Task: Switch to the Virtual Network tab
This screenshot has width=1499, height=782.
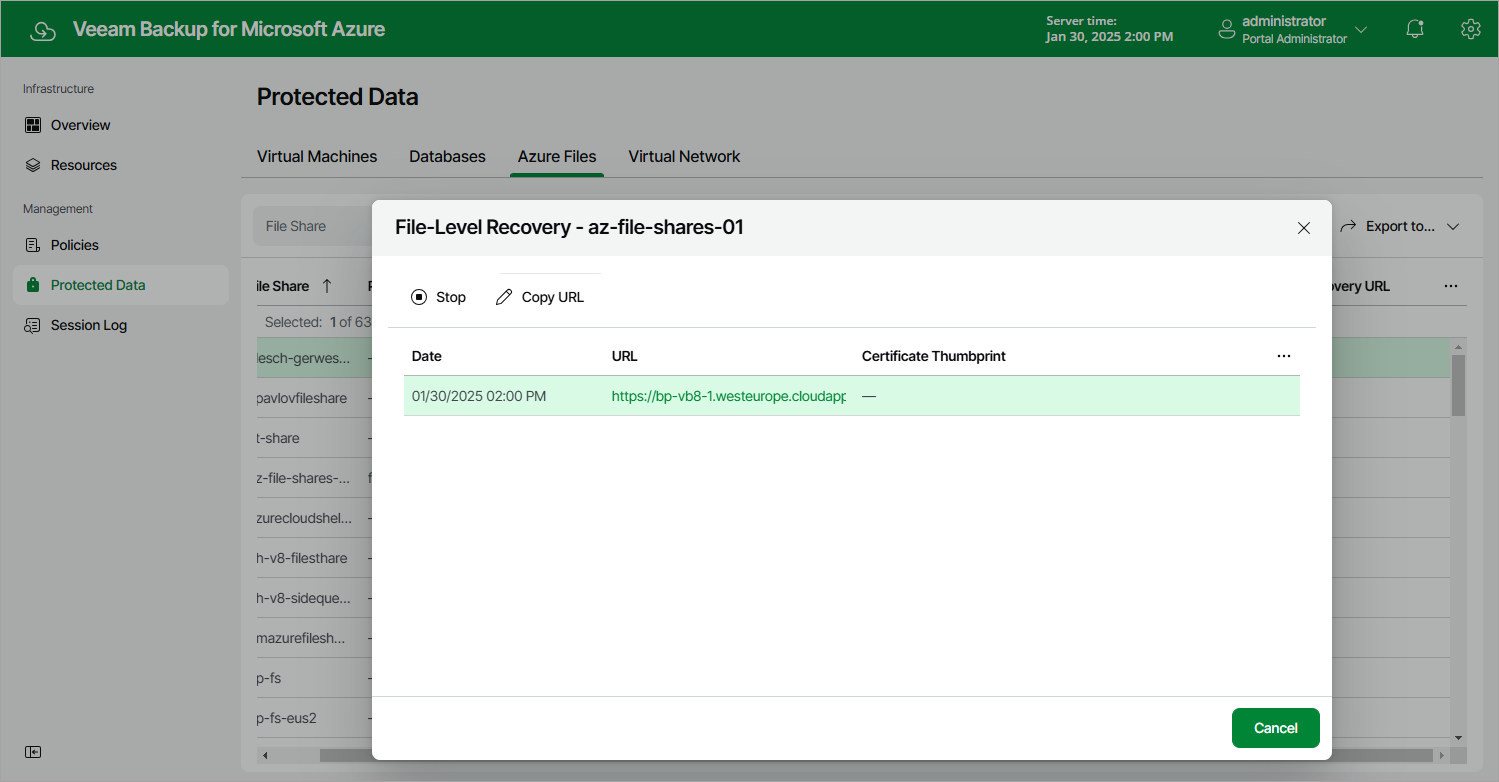Action: (684, 157)
